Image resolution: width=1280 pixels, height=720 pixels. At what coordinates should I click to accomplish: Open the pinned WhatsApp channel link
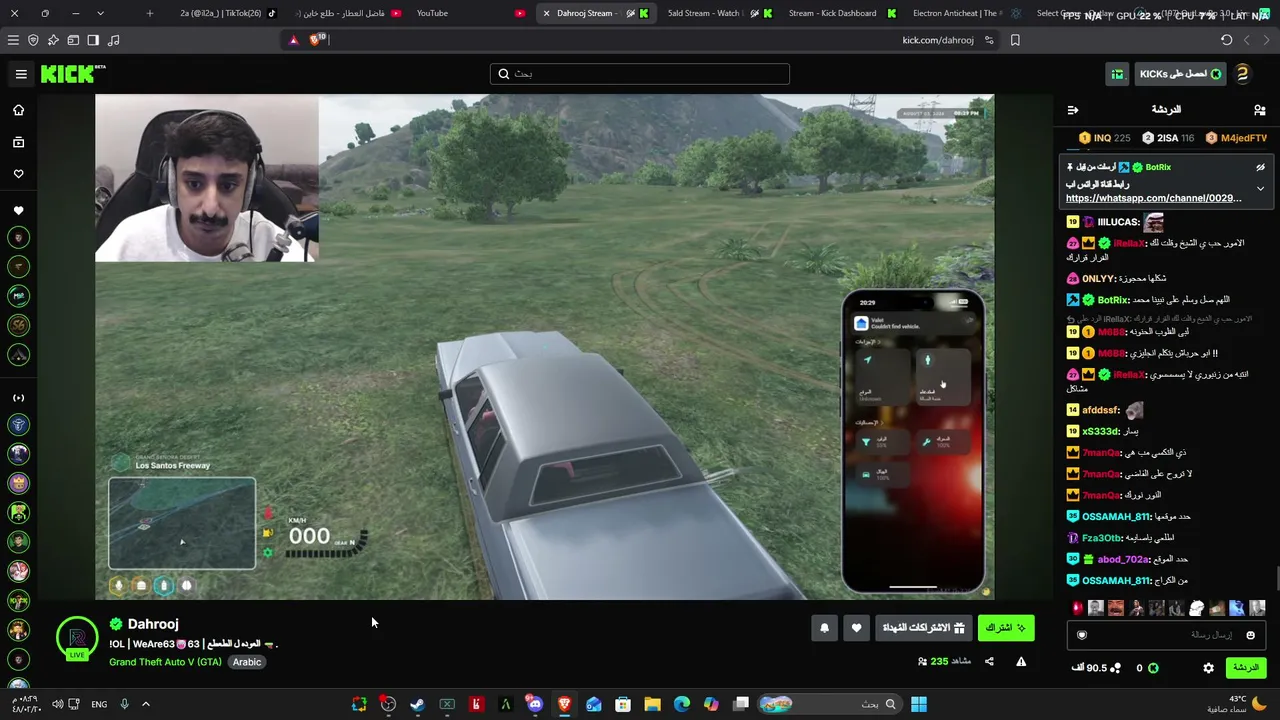1153,198
